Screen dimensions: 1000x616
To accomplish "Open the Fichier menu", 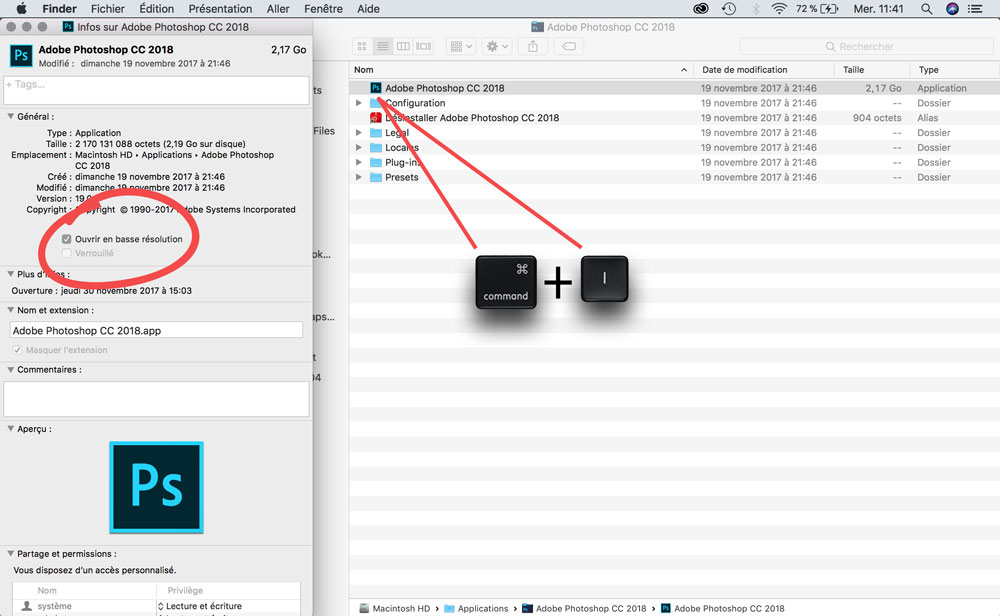I will (108, 9).
